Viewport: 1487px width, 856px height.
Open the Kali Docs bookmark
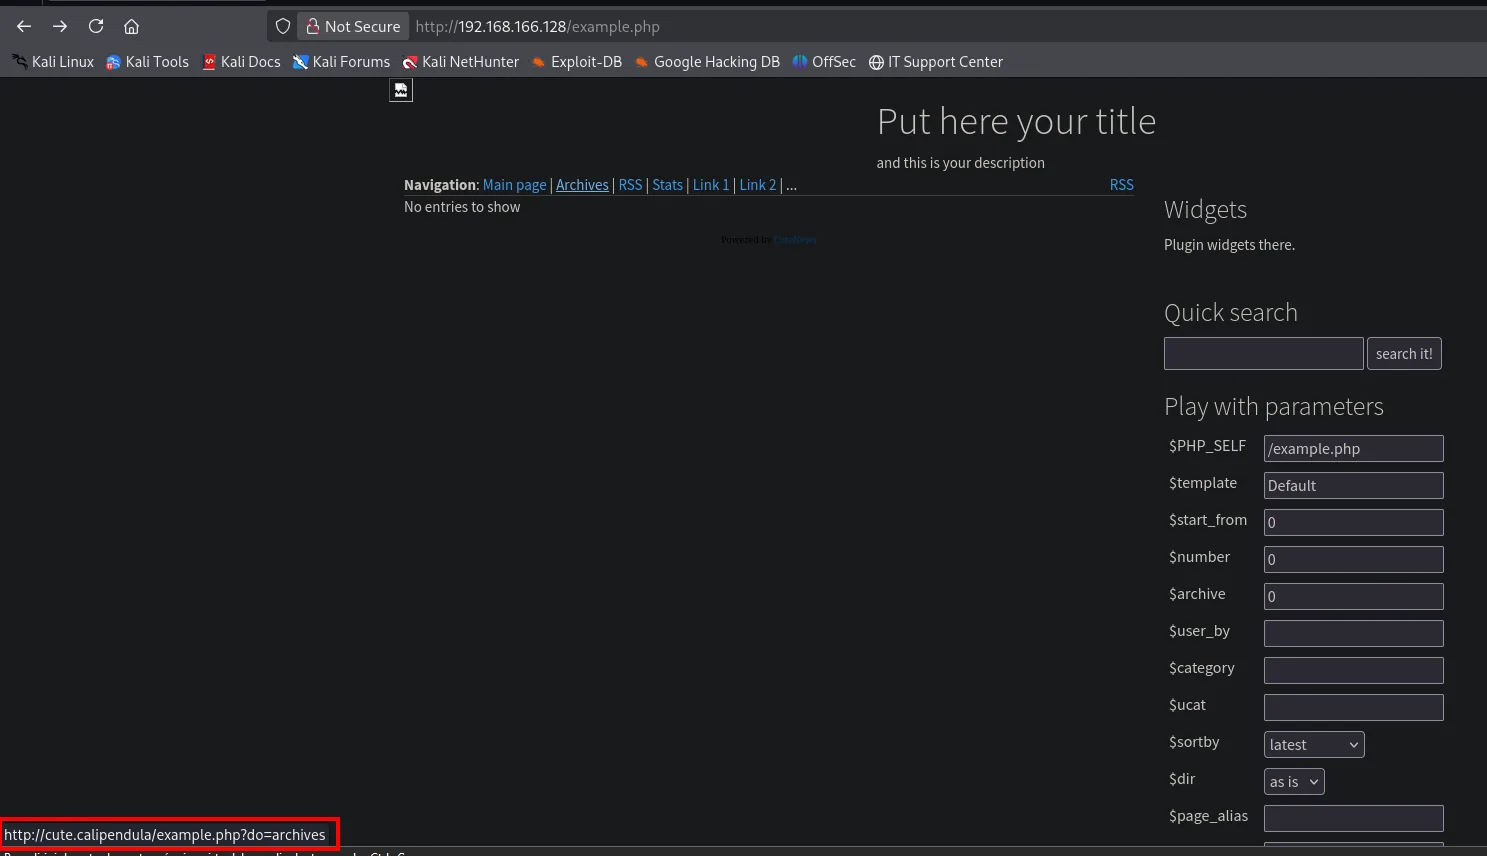point(241,62)
